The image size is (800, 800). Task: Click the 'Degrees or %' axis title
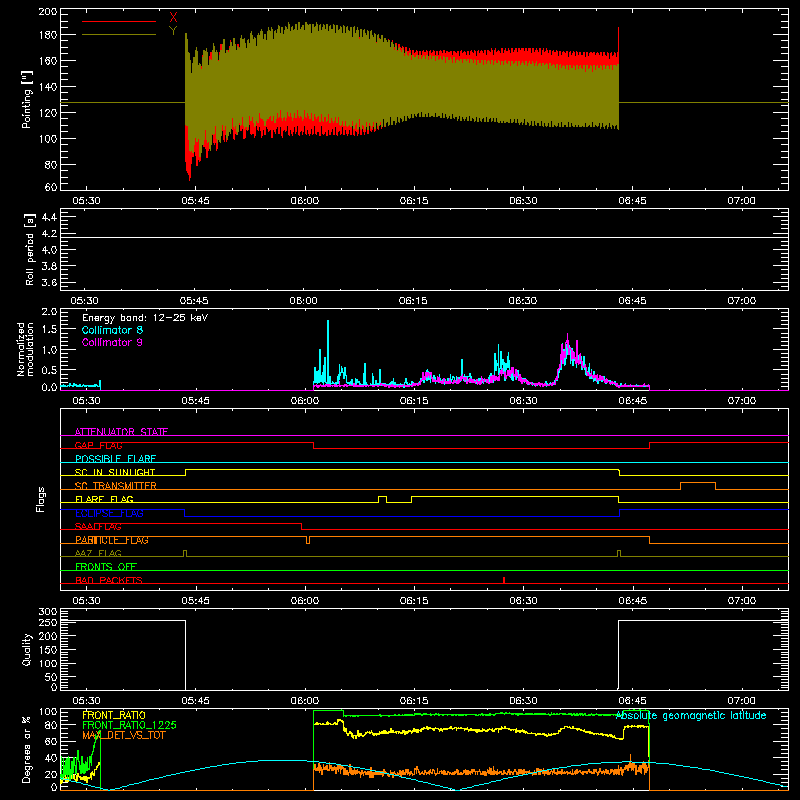[27, 749]
